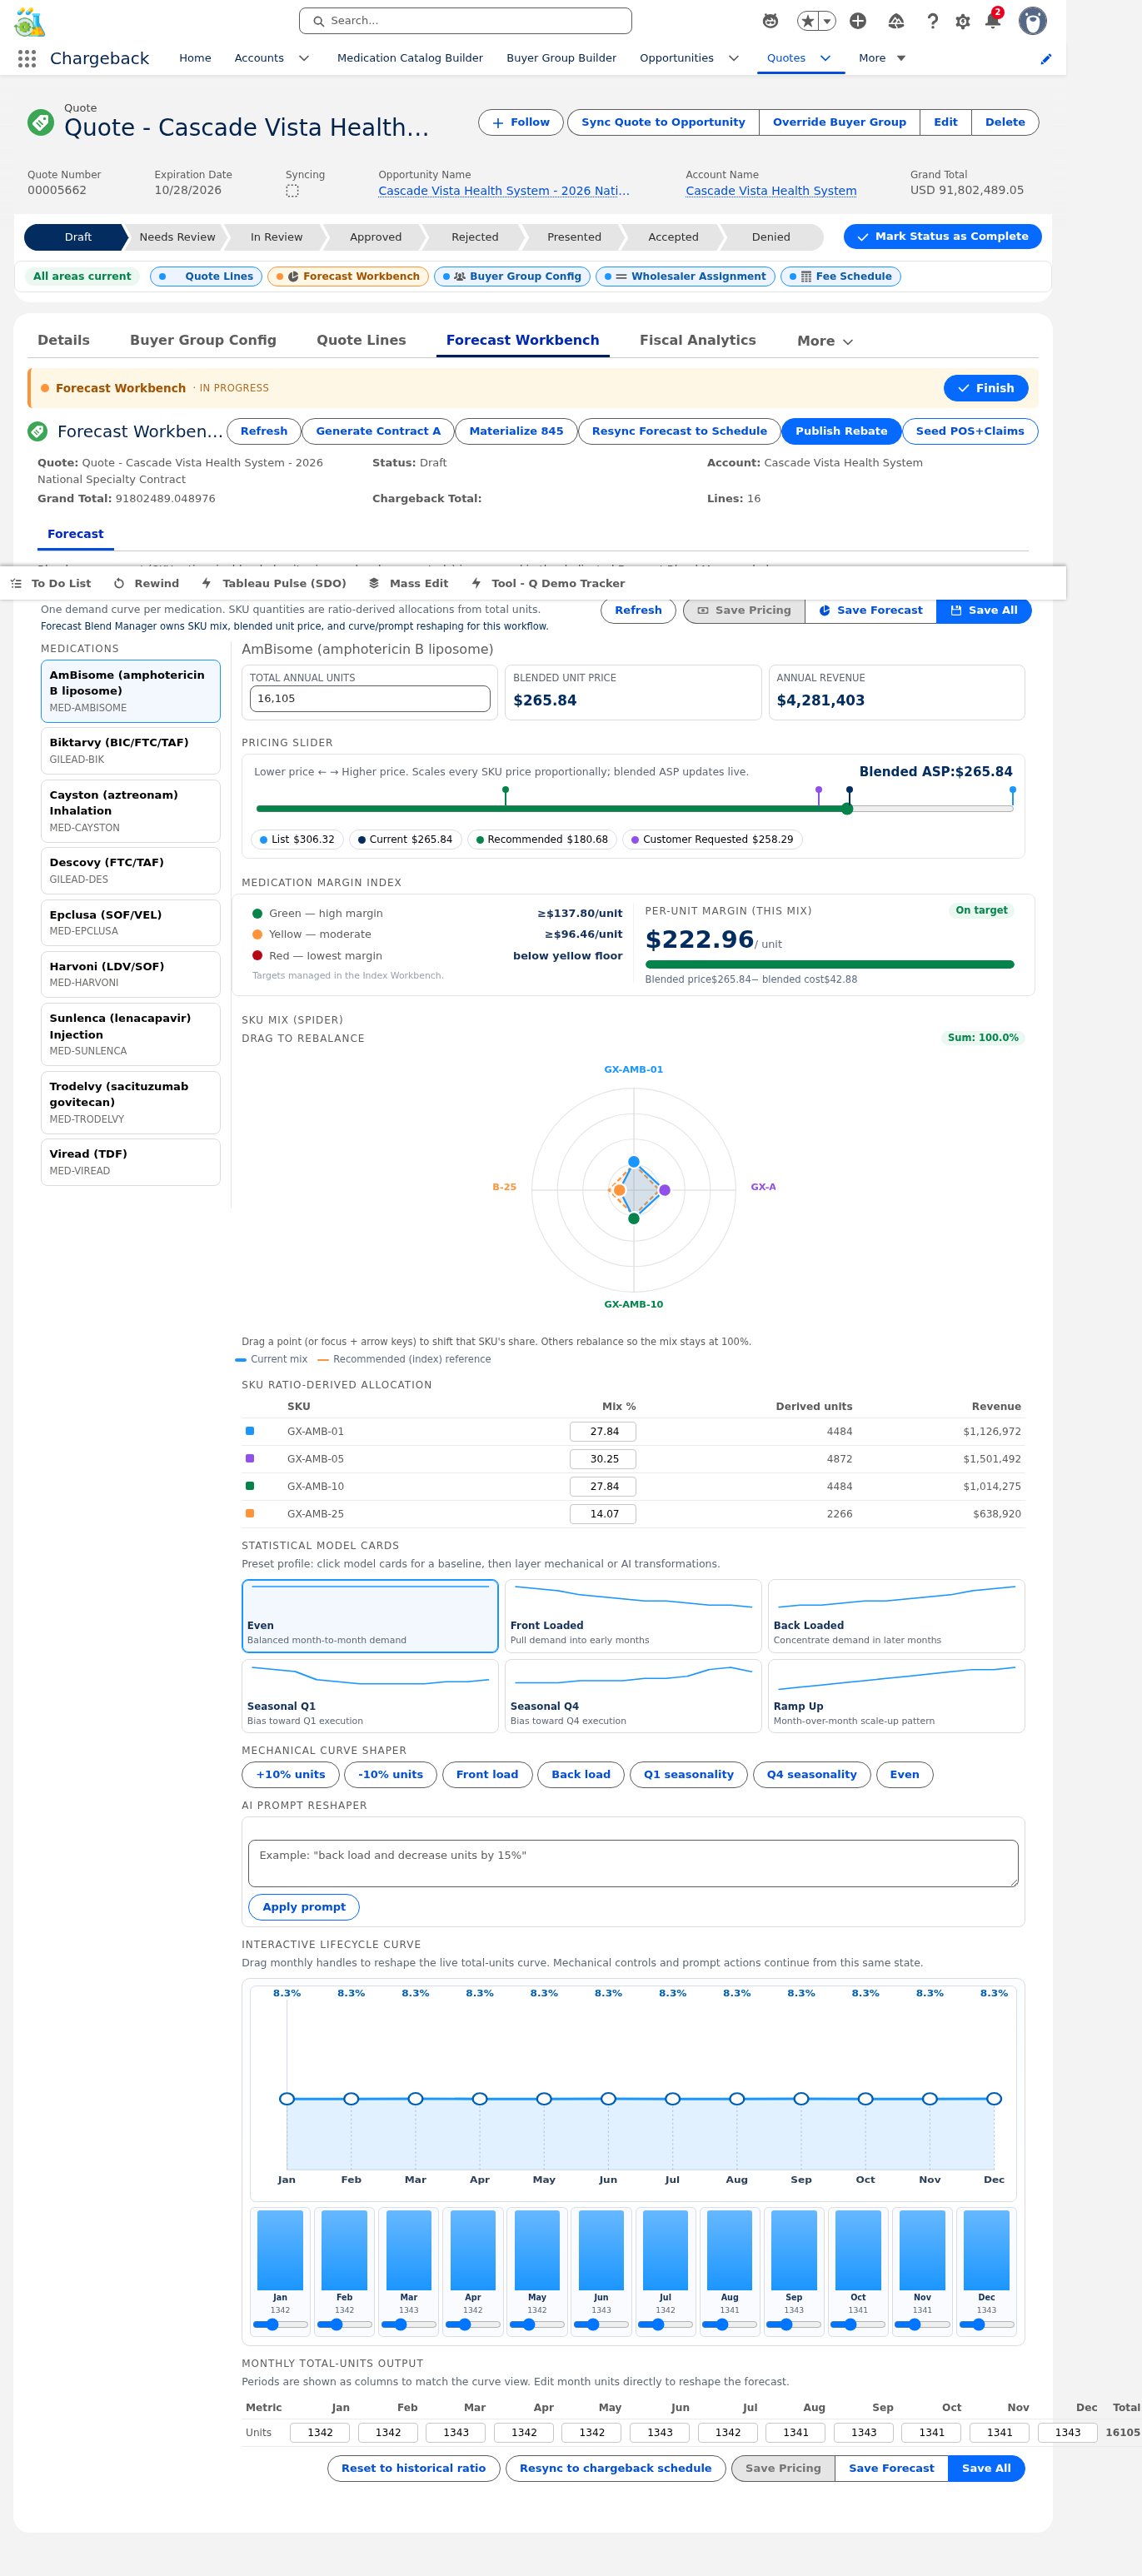Select the Seasonal Q1 model card

click(370, 1696)
